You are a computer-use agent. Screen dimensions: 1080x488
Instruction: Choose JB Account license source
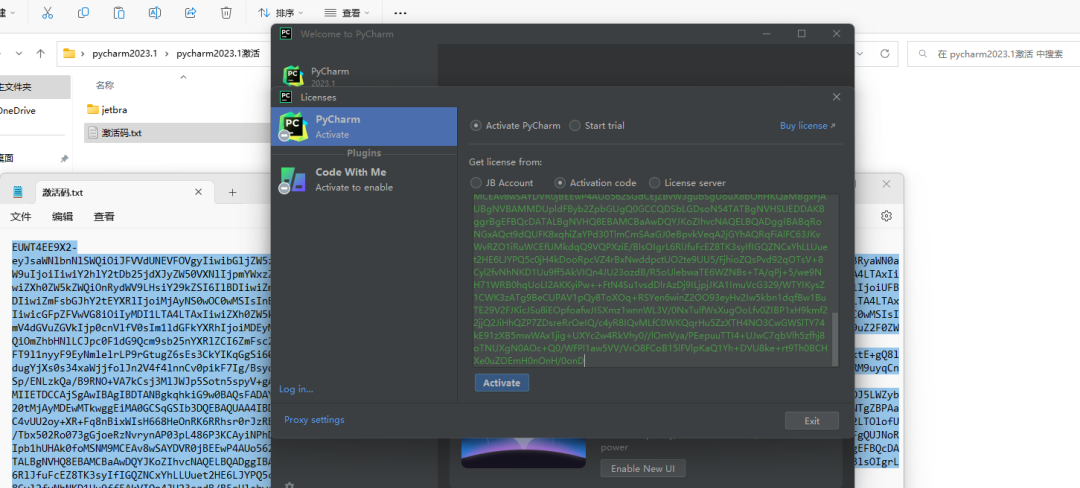coord(476,183)
